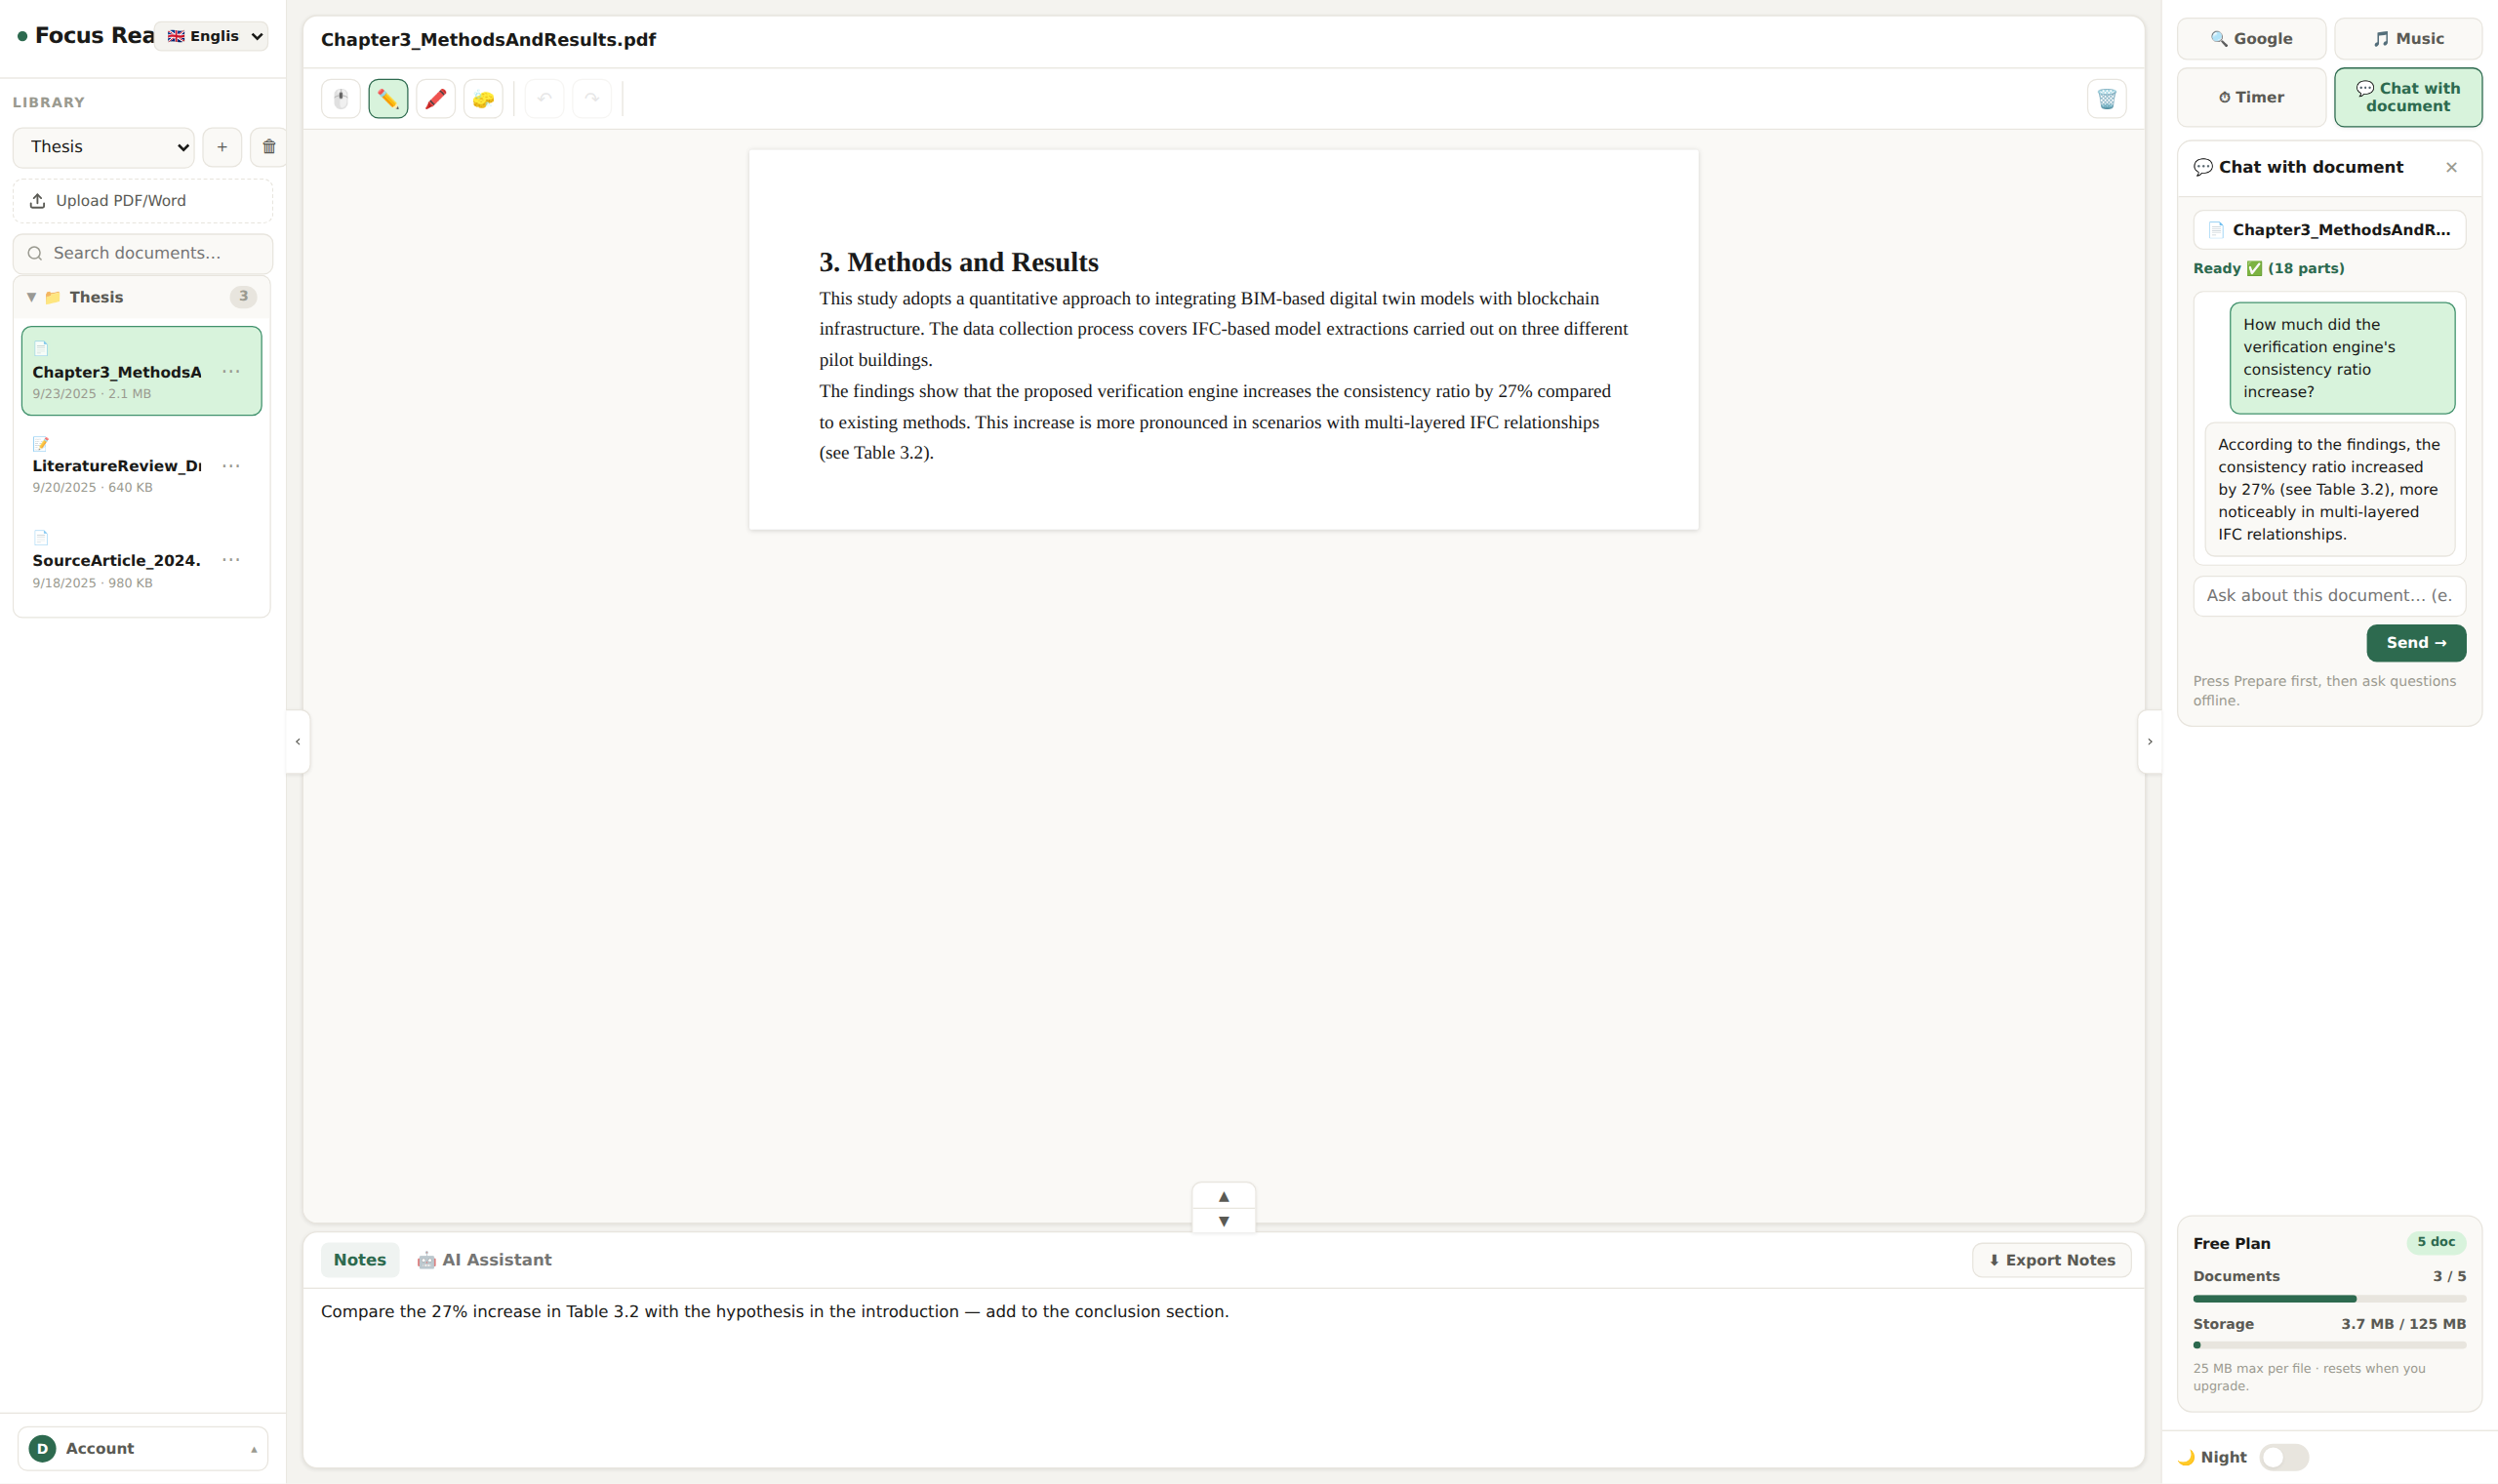Expand the Account menu

point(142,1448)
